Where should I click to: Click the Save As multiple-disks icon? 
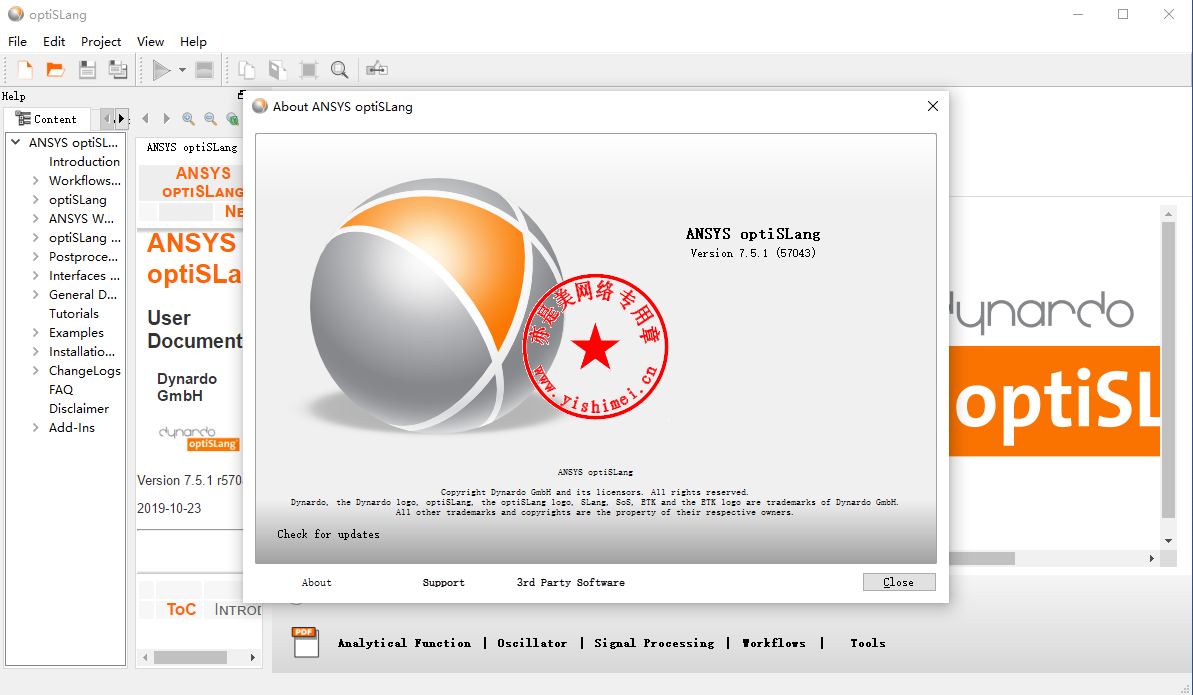(118, 70)
